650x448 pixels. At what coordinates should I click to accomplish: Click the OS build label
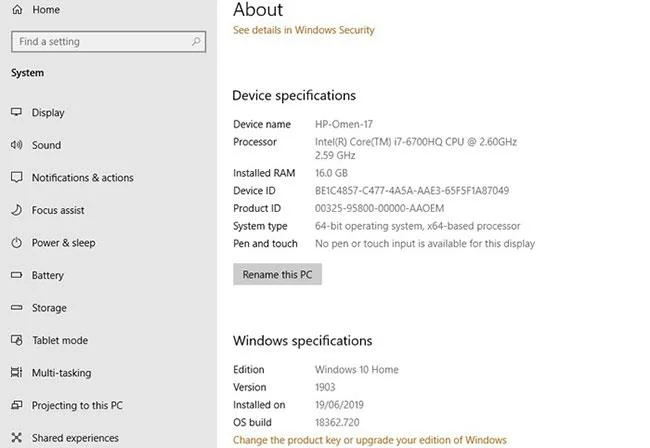point(252,422)
